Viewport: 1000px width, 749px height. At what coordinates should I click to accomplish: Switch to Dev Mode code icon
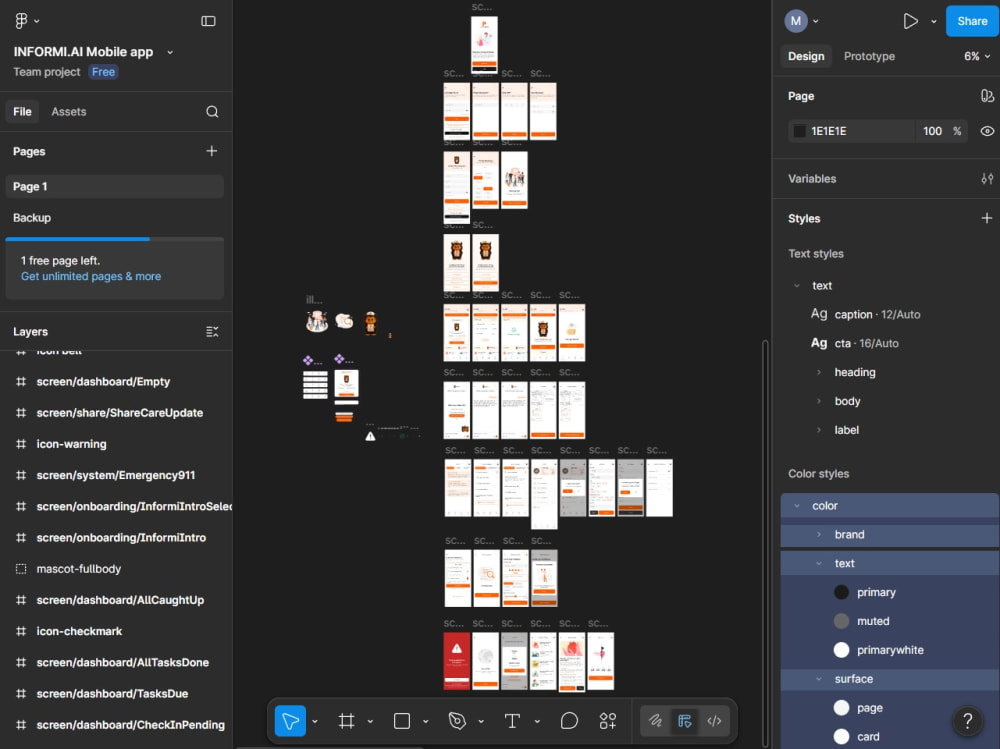point(714,721)
